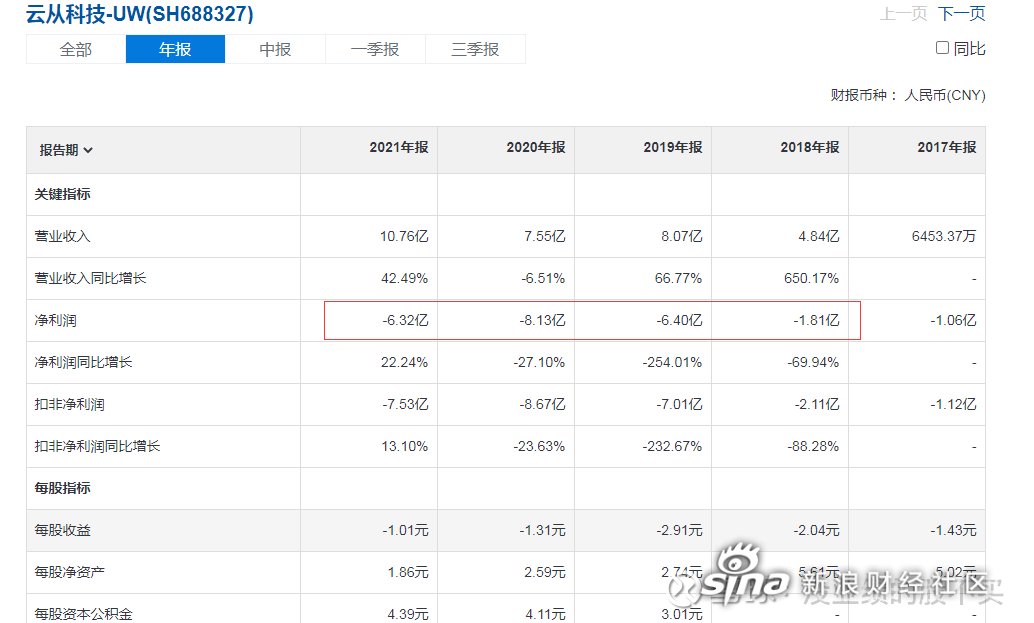Open the 中报 tab

pos(276,49)
